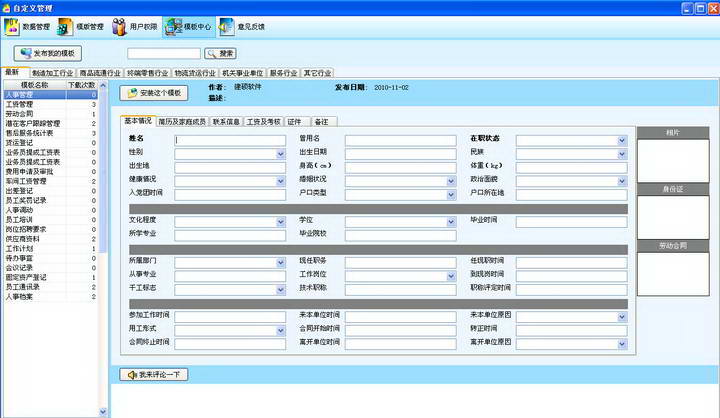The width and height of the screenshot is (720, 418).
Task: Expand the 文化程度 dropdown
Action: click(x=281, y=222)
